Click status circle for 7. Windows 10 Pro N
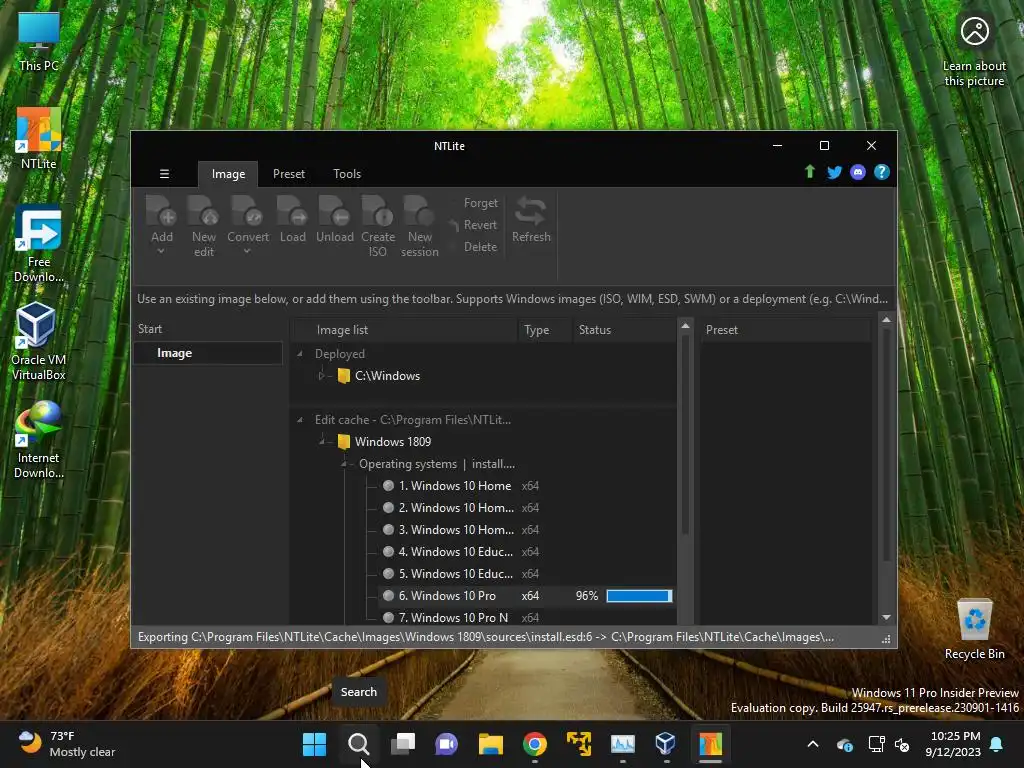The image size is (1024, 768). point(388,617)
